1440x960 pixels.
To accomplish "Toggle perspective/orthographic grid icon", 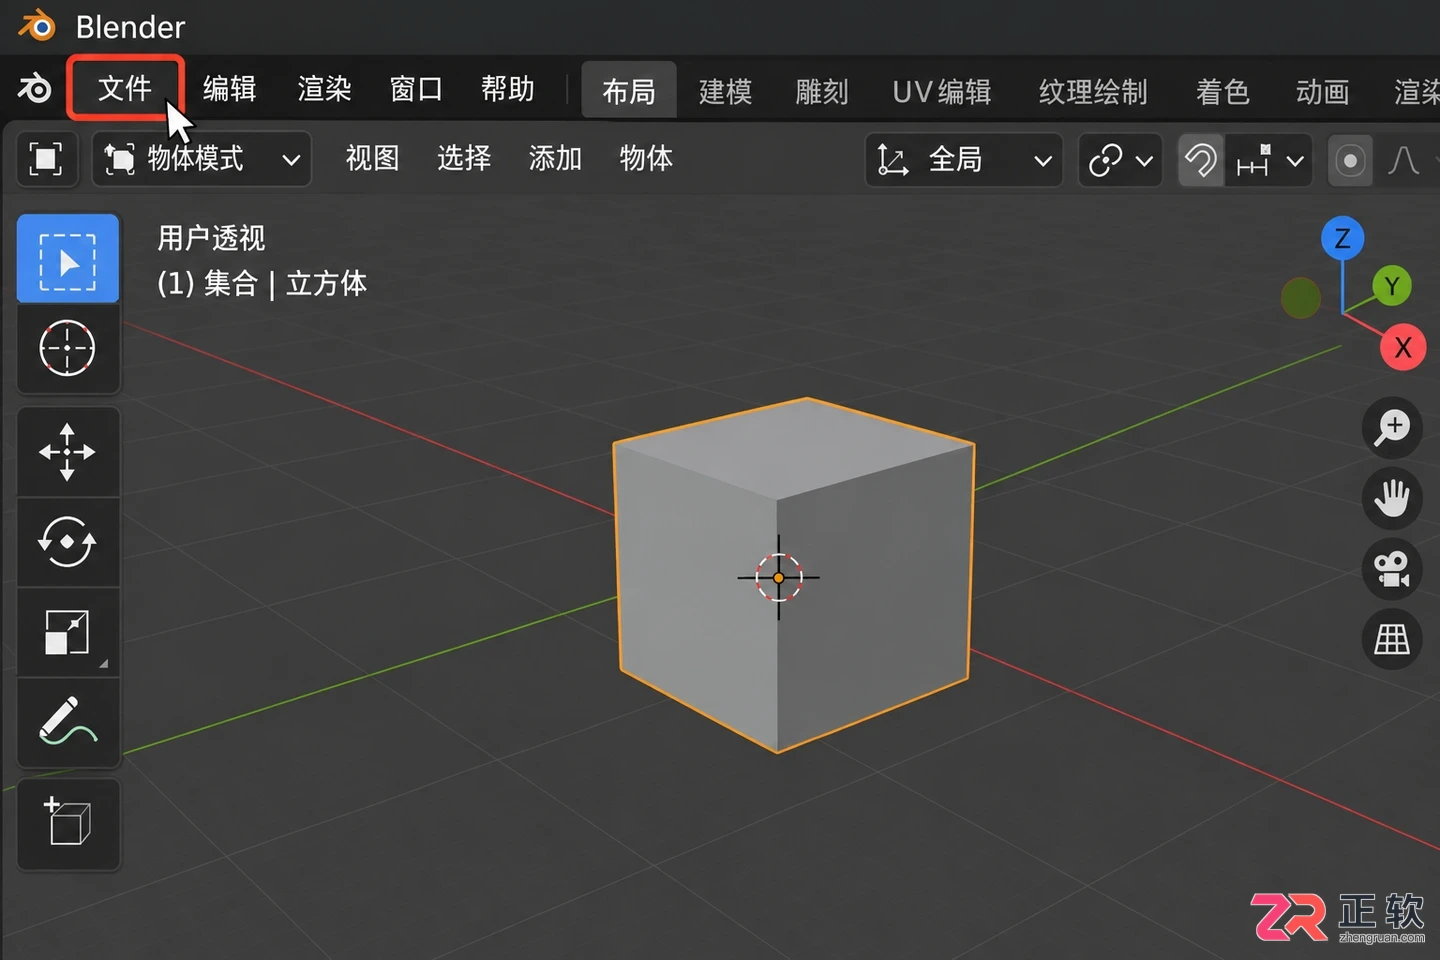I will coord(1392,639).
